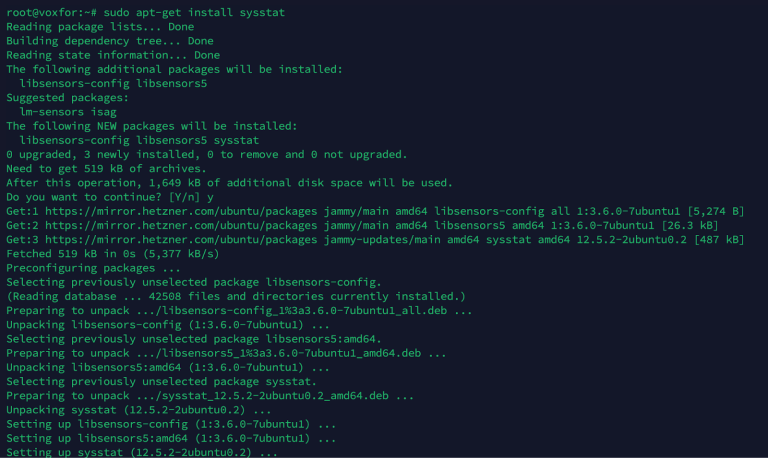This screenshot has width=768, height=458.
Task: Click the "0 upgraded, 3 newly installed" summary
Action: coord(206,155)
